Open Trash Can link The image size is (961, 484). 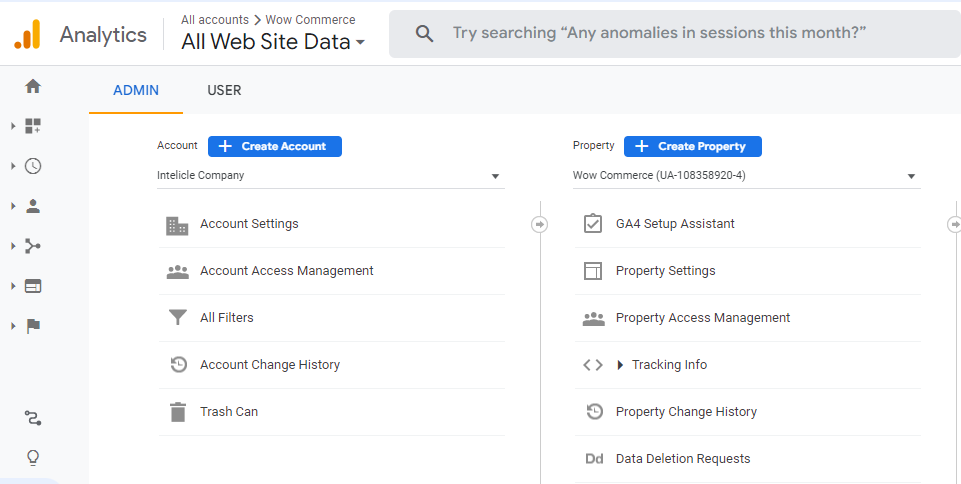click(229, 412)
